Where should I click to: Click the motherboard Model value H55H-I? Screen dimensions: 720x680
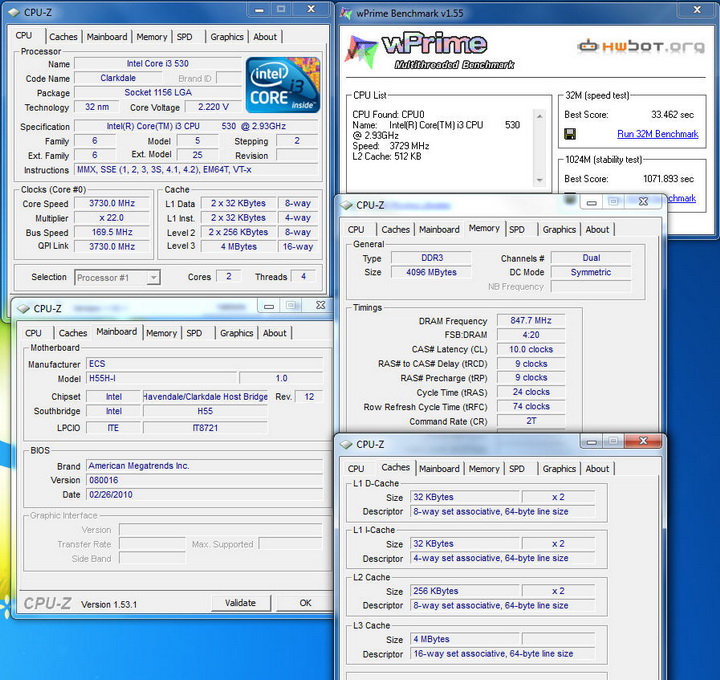[x=161, y=378]
